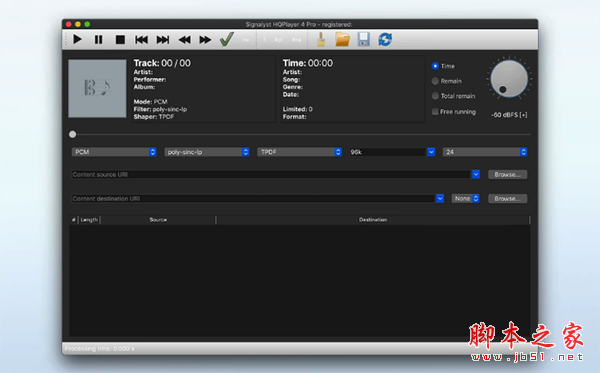Click the blue refresh arrows icon
The image size is (600, 373).
385,39
